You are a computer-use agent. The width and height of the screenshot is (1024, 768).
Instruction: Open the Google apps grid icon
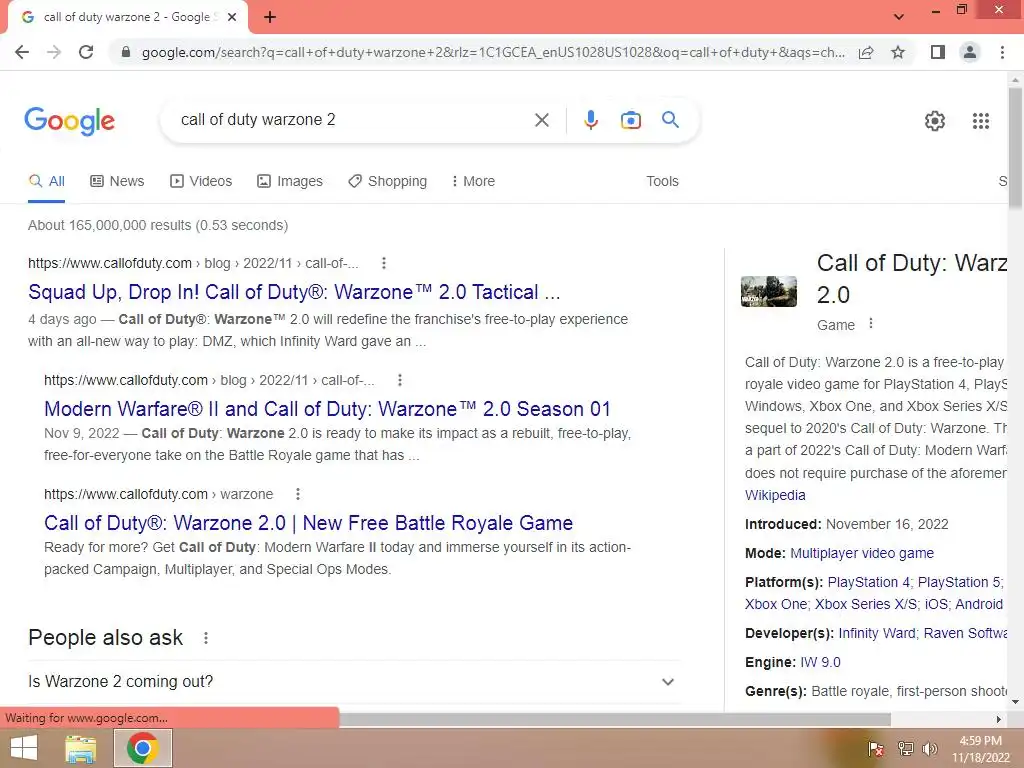click(x=980, y=121)
